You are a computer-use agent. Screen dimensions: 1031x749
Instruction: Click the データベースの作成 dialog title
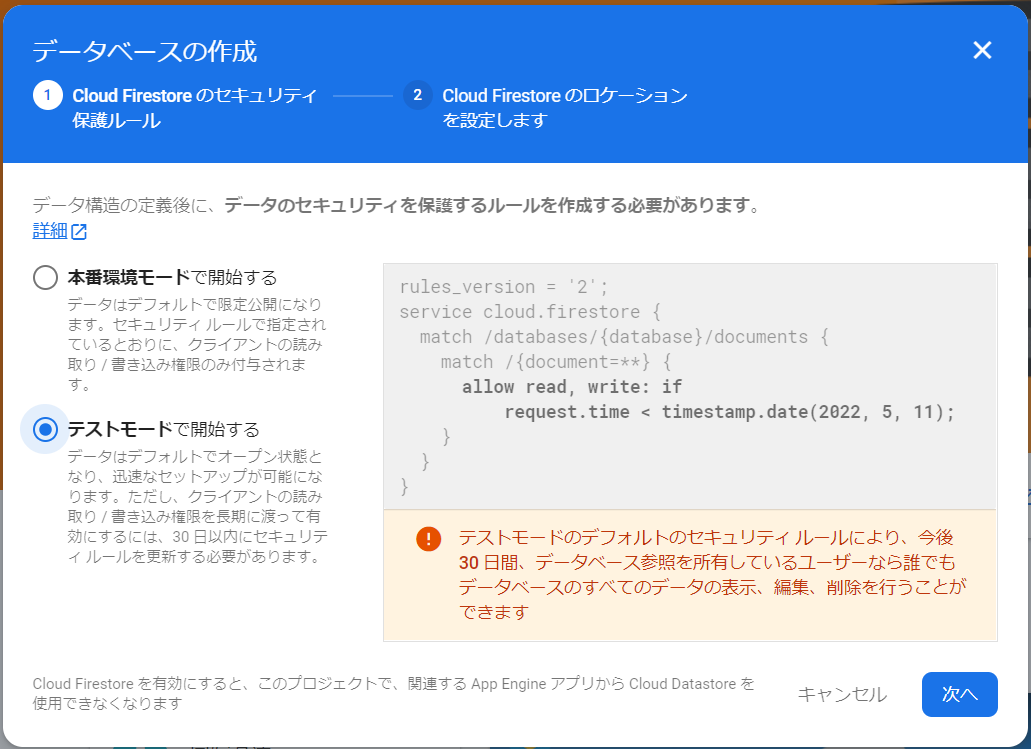(x=145, y=51)
